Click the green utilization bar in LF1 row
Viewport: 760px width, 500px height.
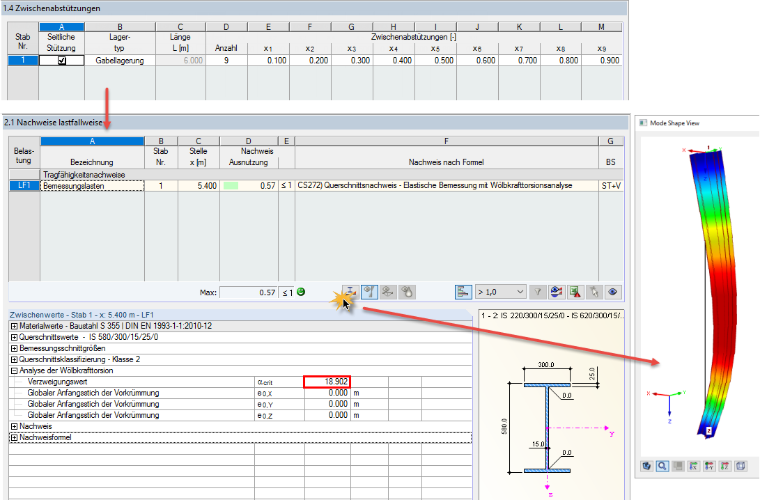click(x=231, y=186)
